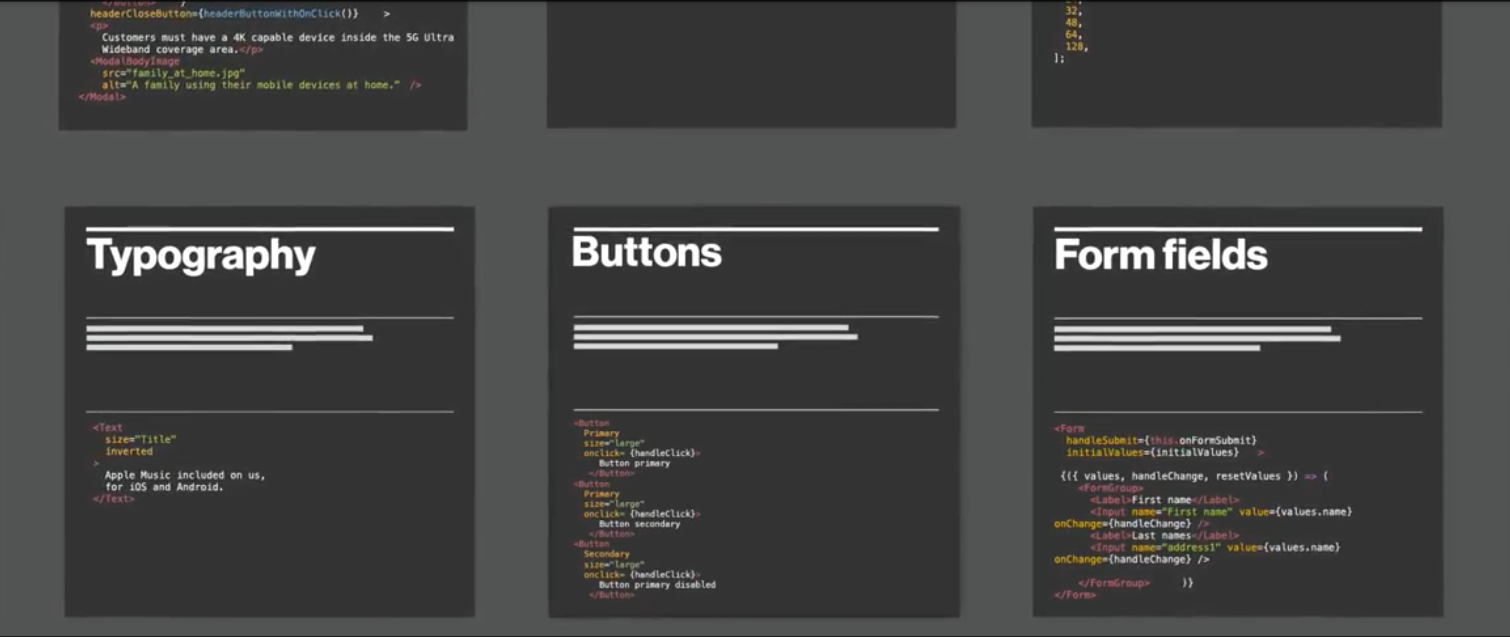The image size is (1510, 637).
Task: Click "Customers must have a 4K capable device" line
Action: pyautogui.click(x=278, y=38)
